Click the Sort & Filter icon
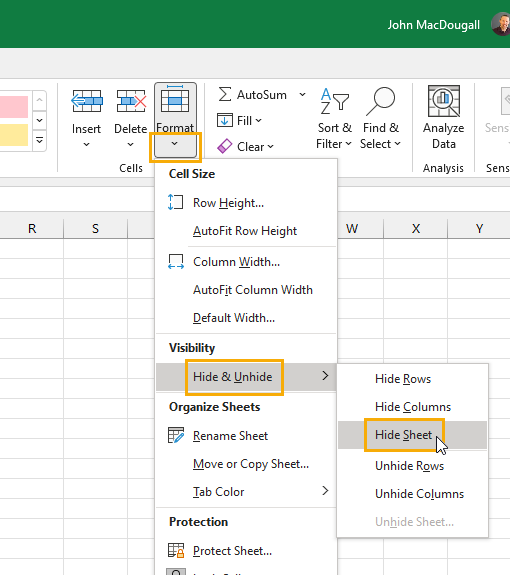 pos(334,101)
